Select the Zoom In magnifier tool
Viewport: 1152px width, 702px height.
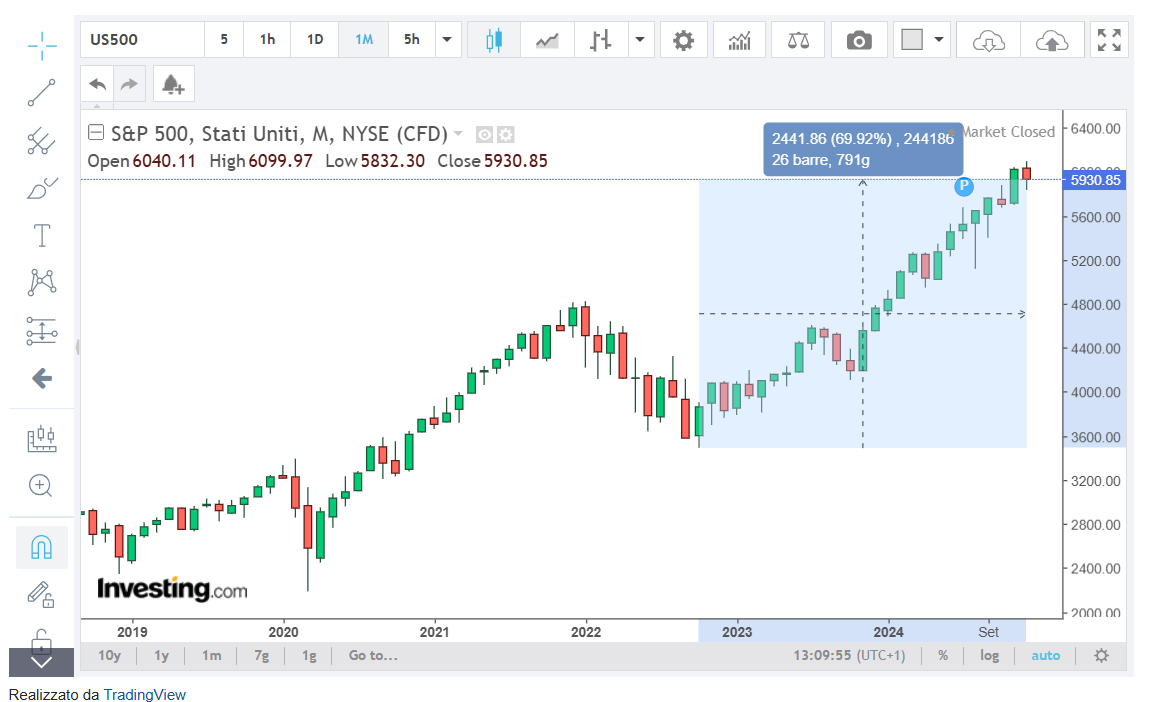coord(41,485)
